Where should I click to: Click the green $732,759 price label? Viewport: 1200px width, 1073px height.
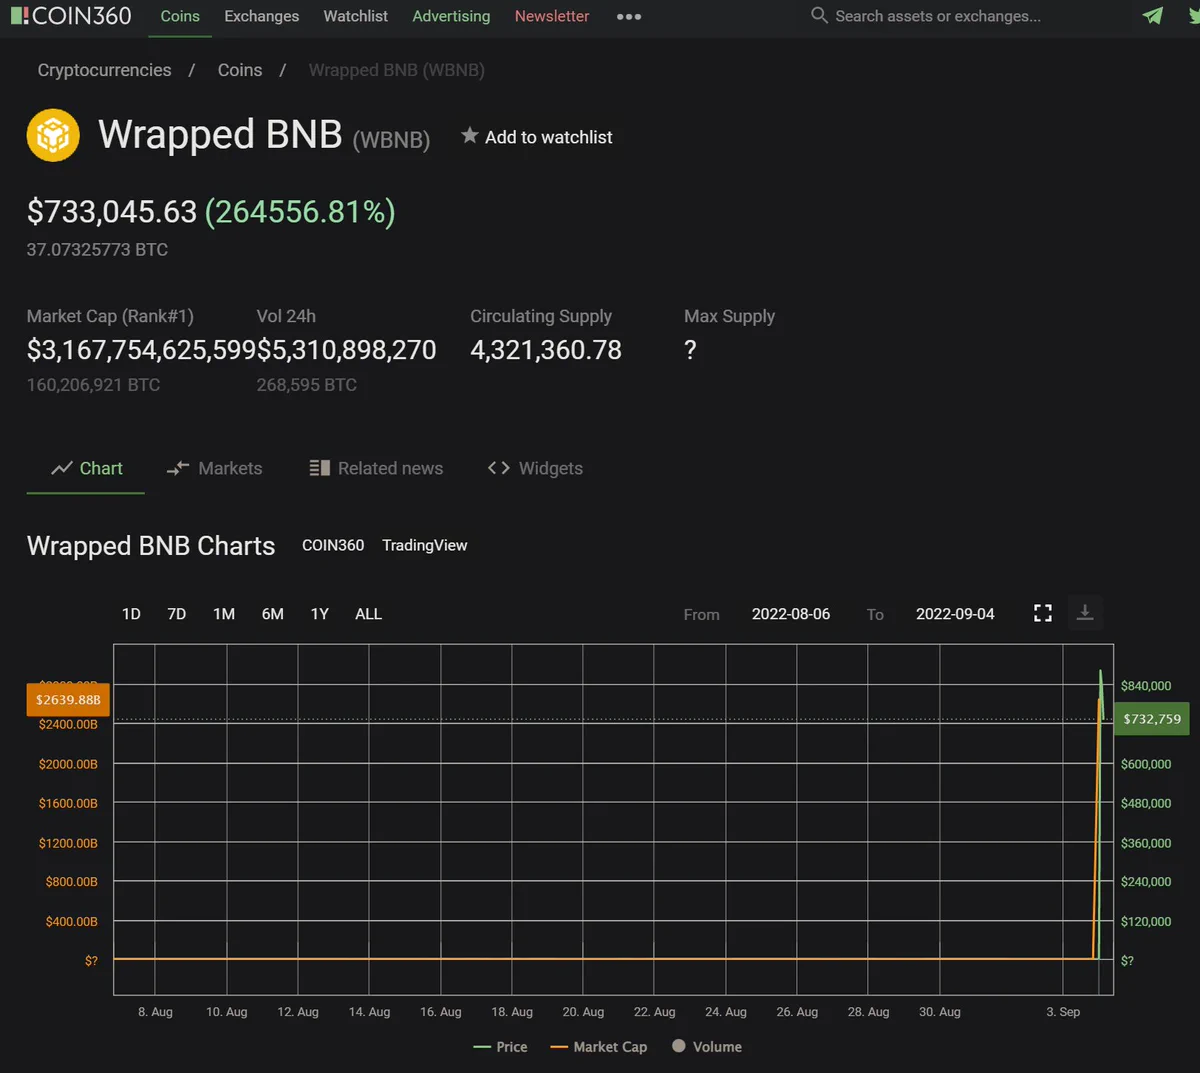(1152, 719)
